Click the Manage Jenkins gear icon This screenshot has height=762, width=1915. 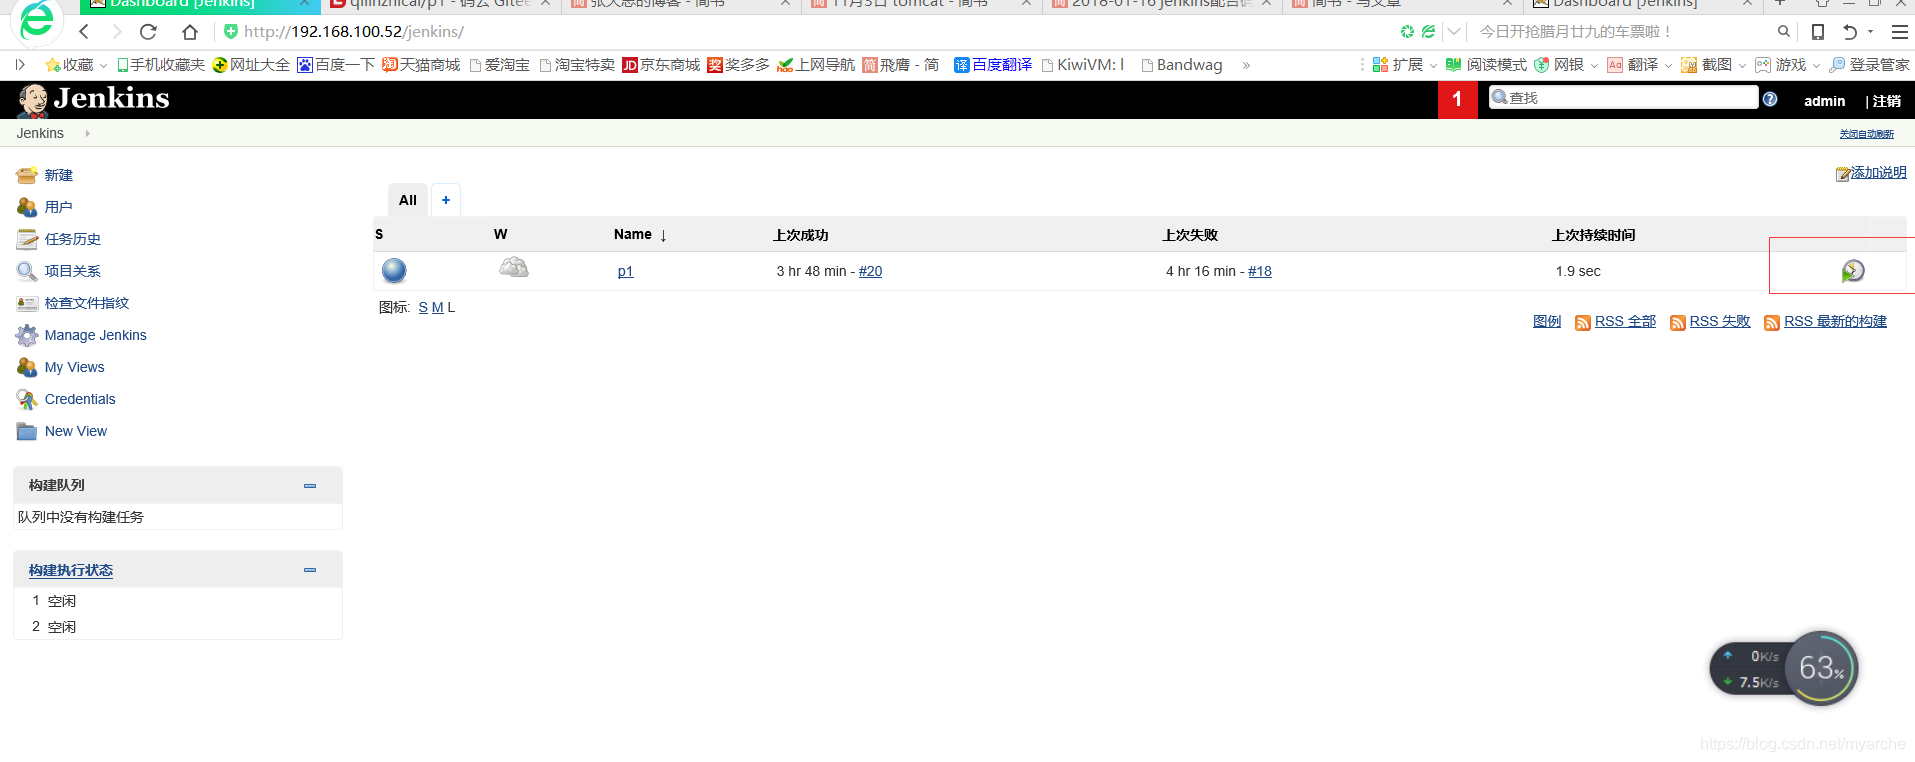point(27,335)
